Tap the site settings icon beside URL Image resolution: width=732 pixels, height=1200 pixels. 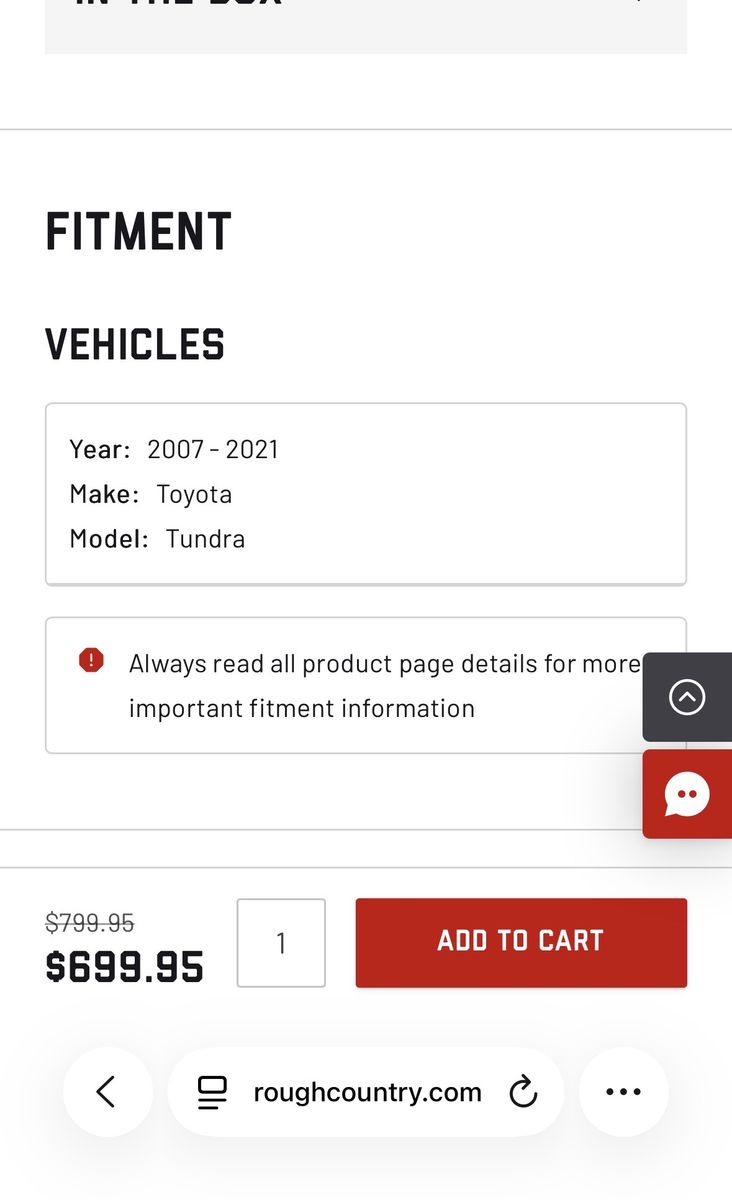pyautogui.click(x=212, y=1092)
